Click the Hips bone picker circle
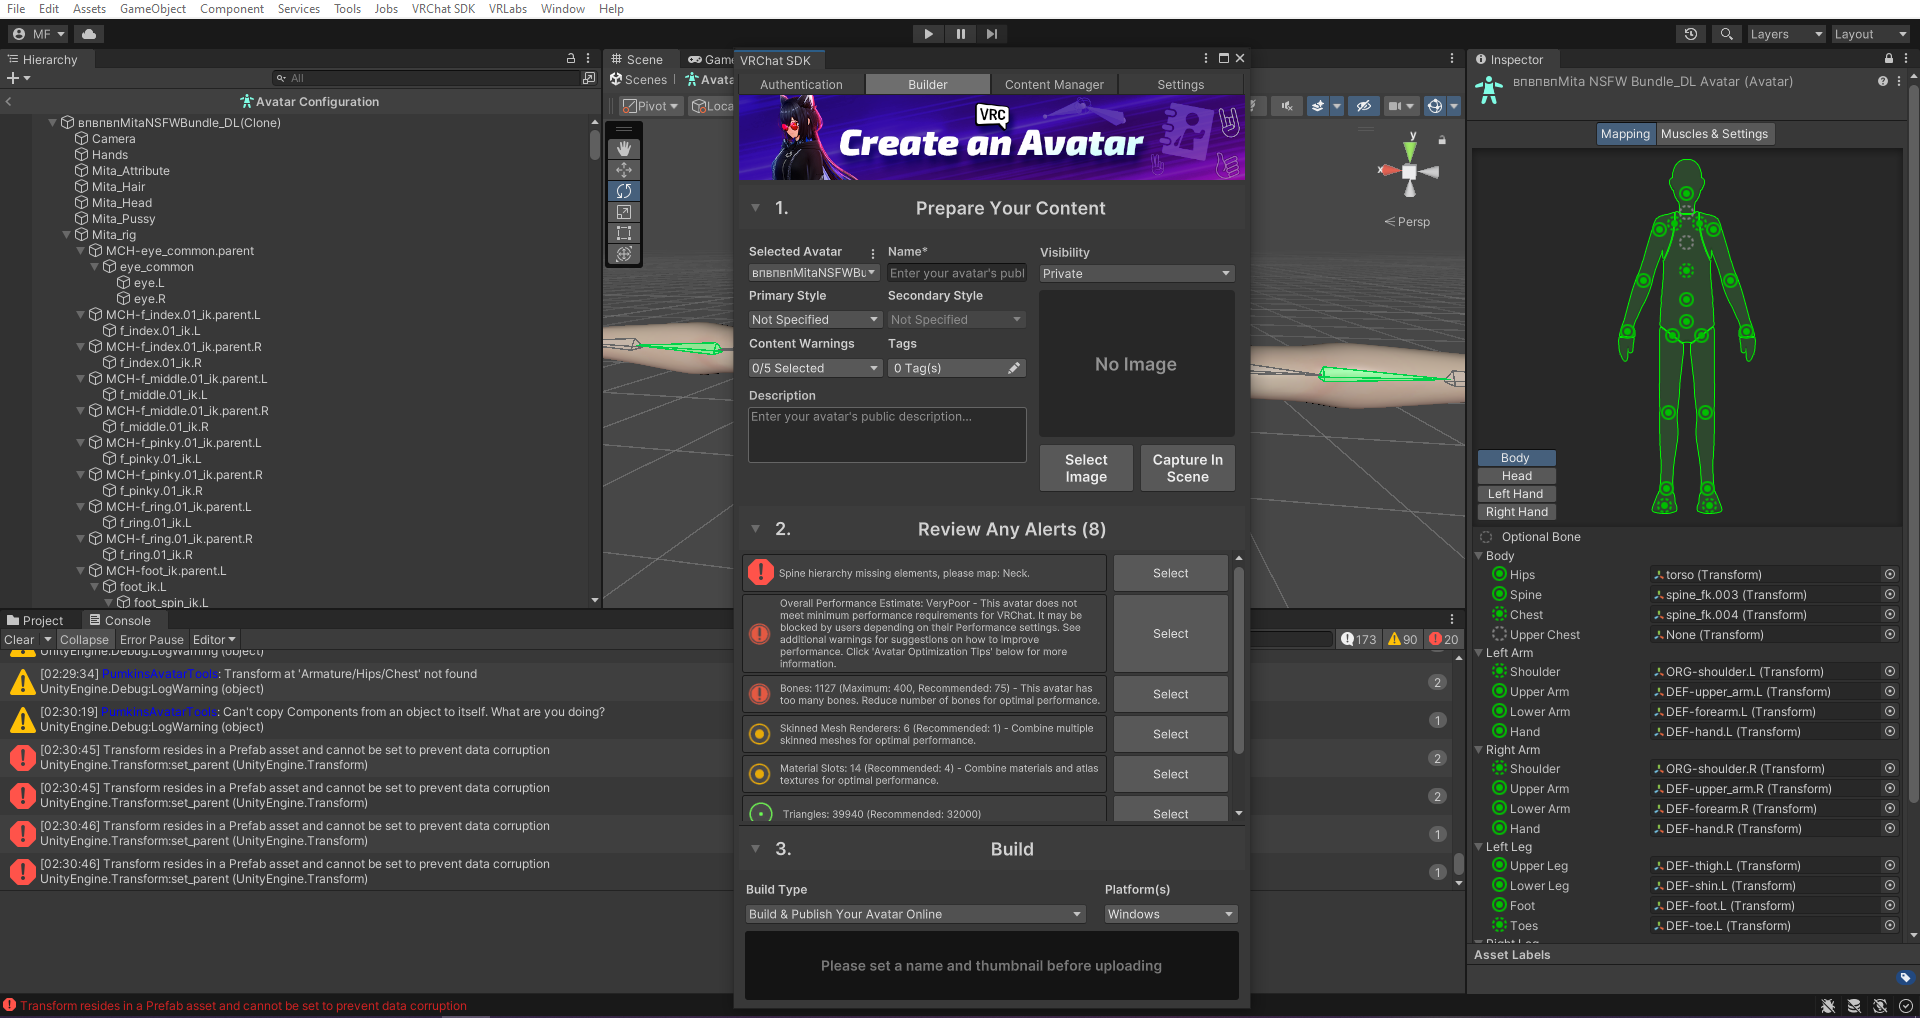The height and width of the screenshot is (1018, 1920). 1890,575
